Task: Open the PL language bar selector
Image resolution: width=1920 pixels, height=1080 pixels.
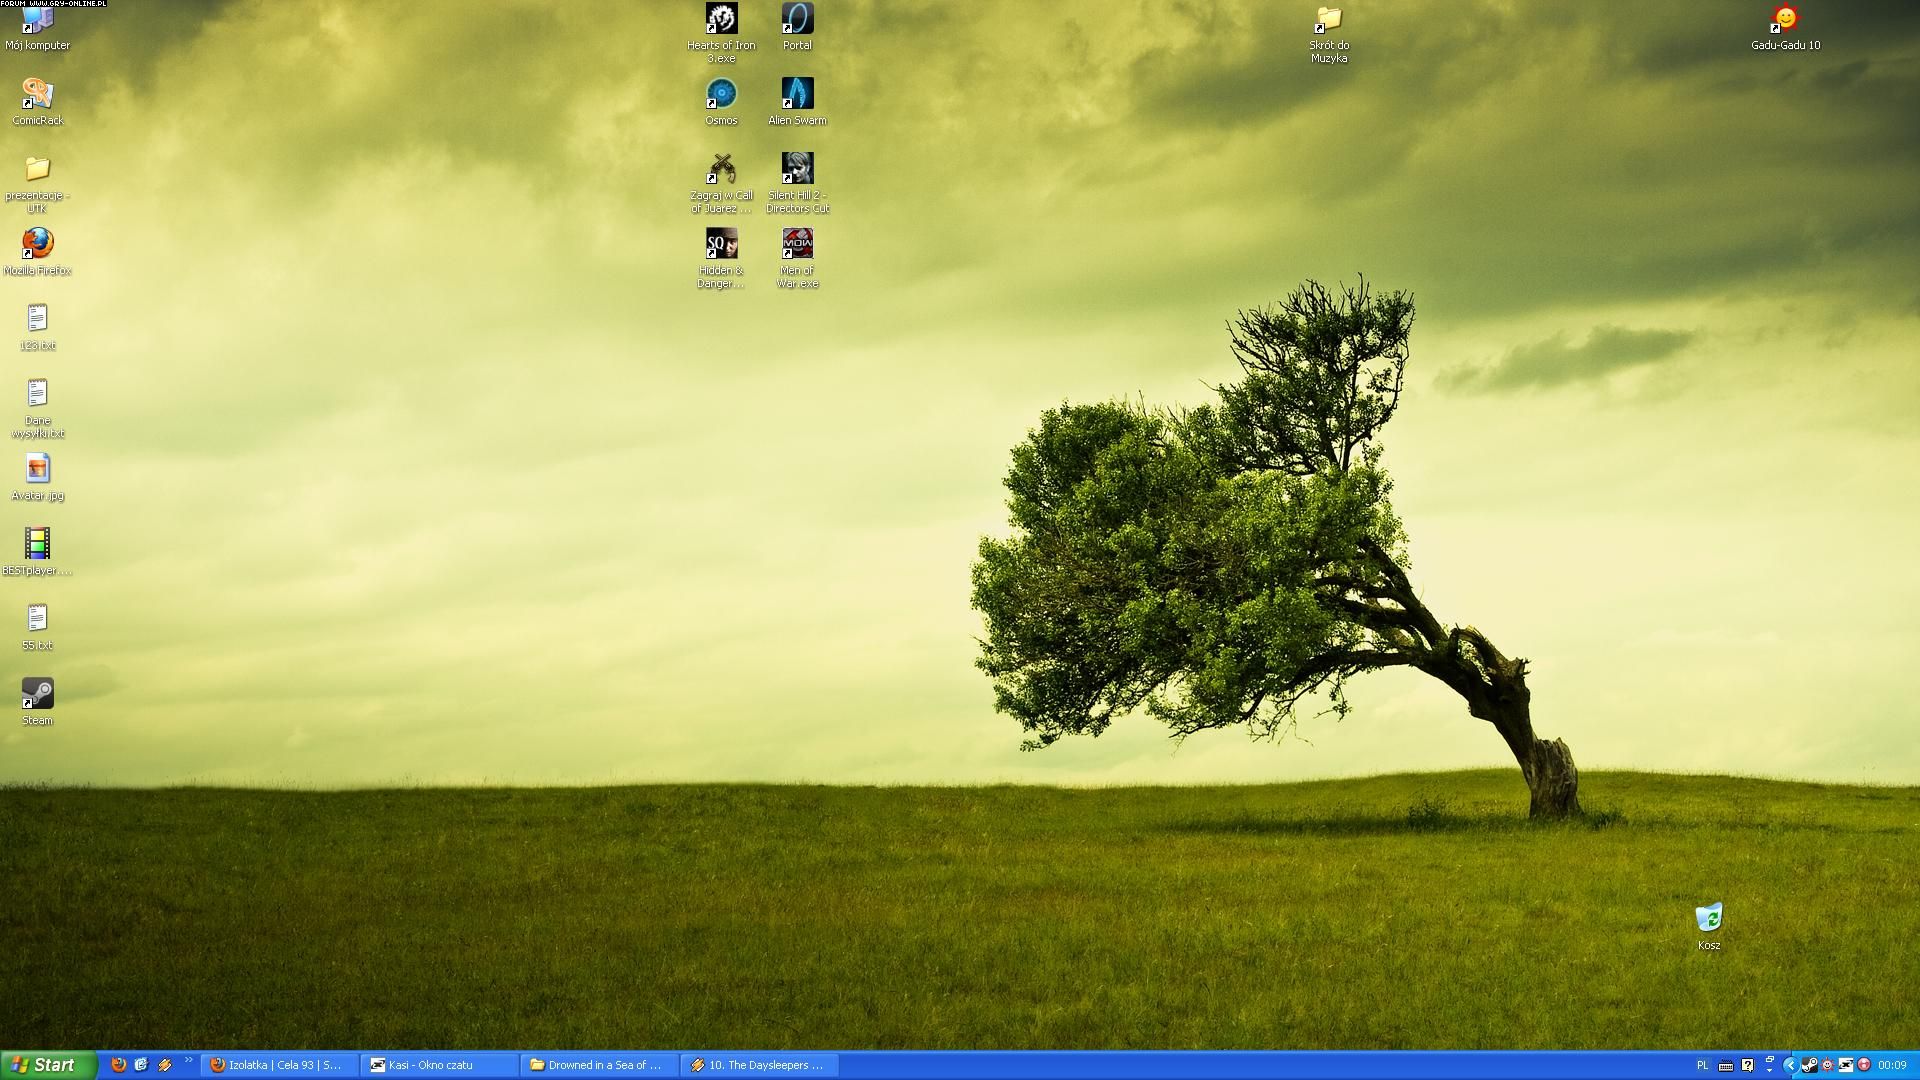Action: tap(1702, 1065)
